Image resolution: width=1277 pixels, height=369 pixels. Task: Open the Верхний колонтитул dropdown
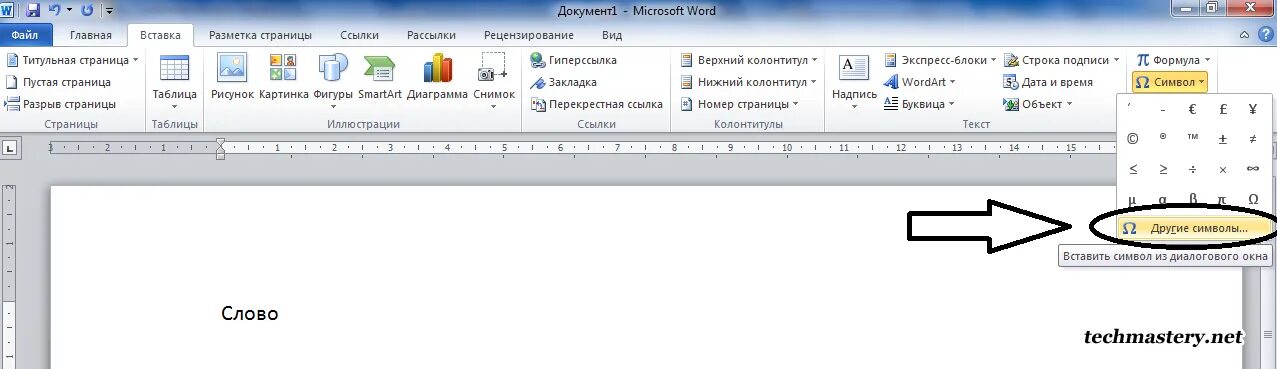(749, 60)
